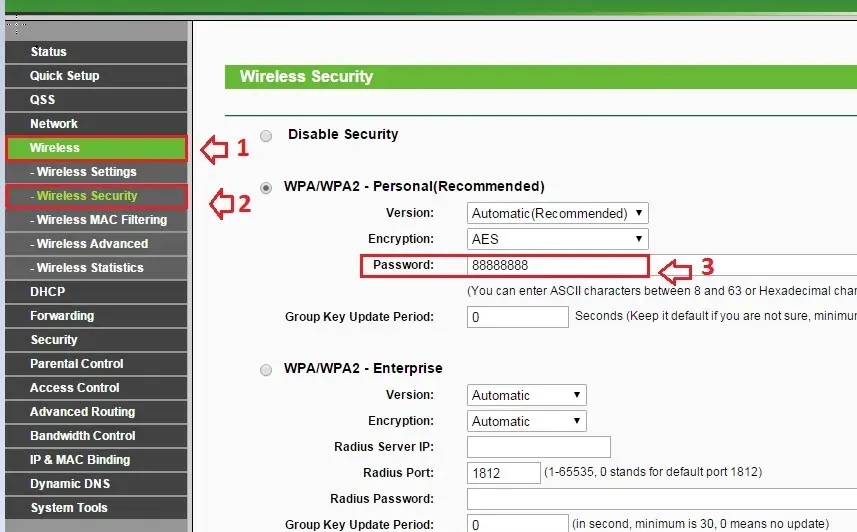Click the Disable Security label
This screenshot has height=532, width=857.
(343, 135)
